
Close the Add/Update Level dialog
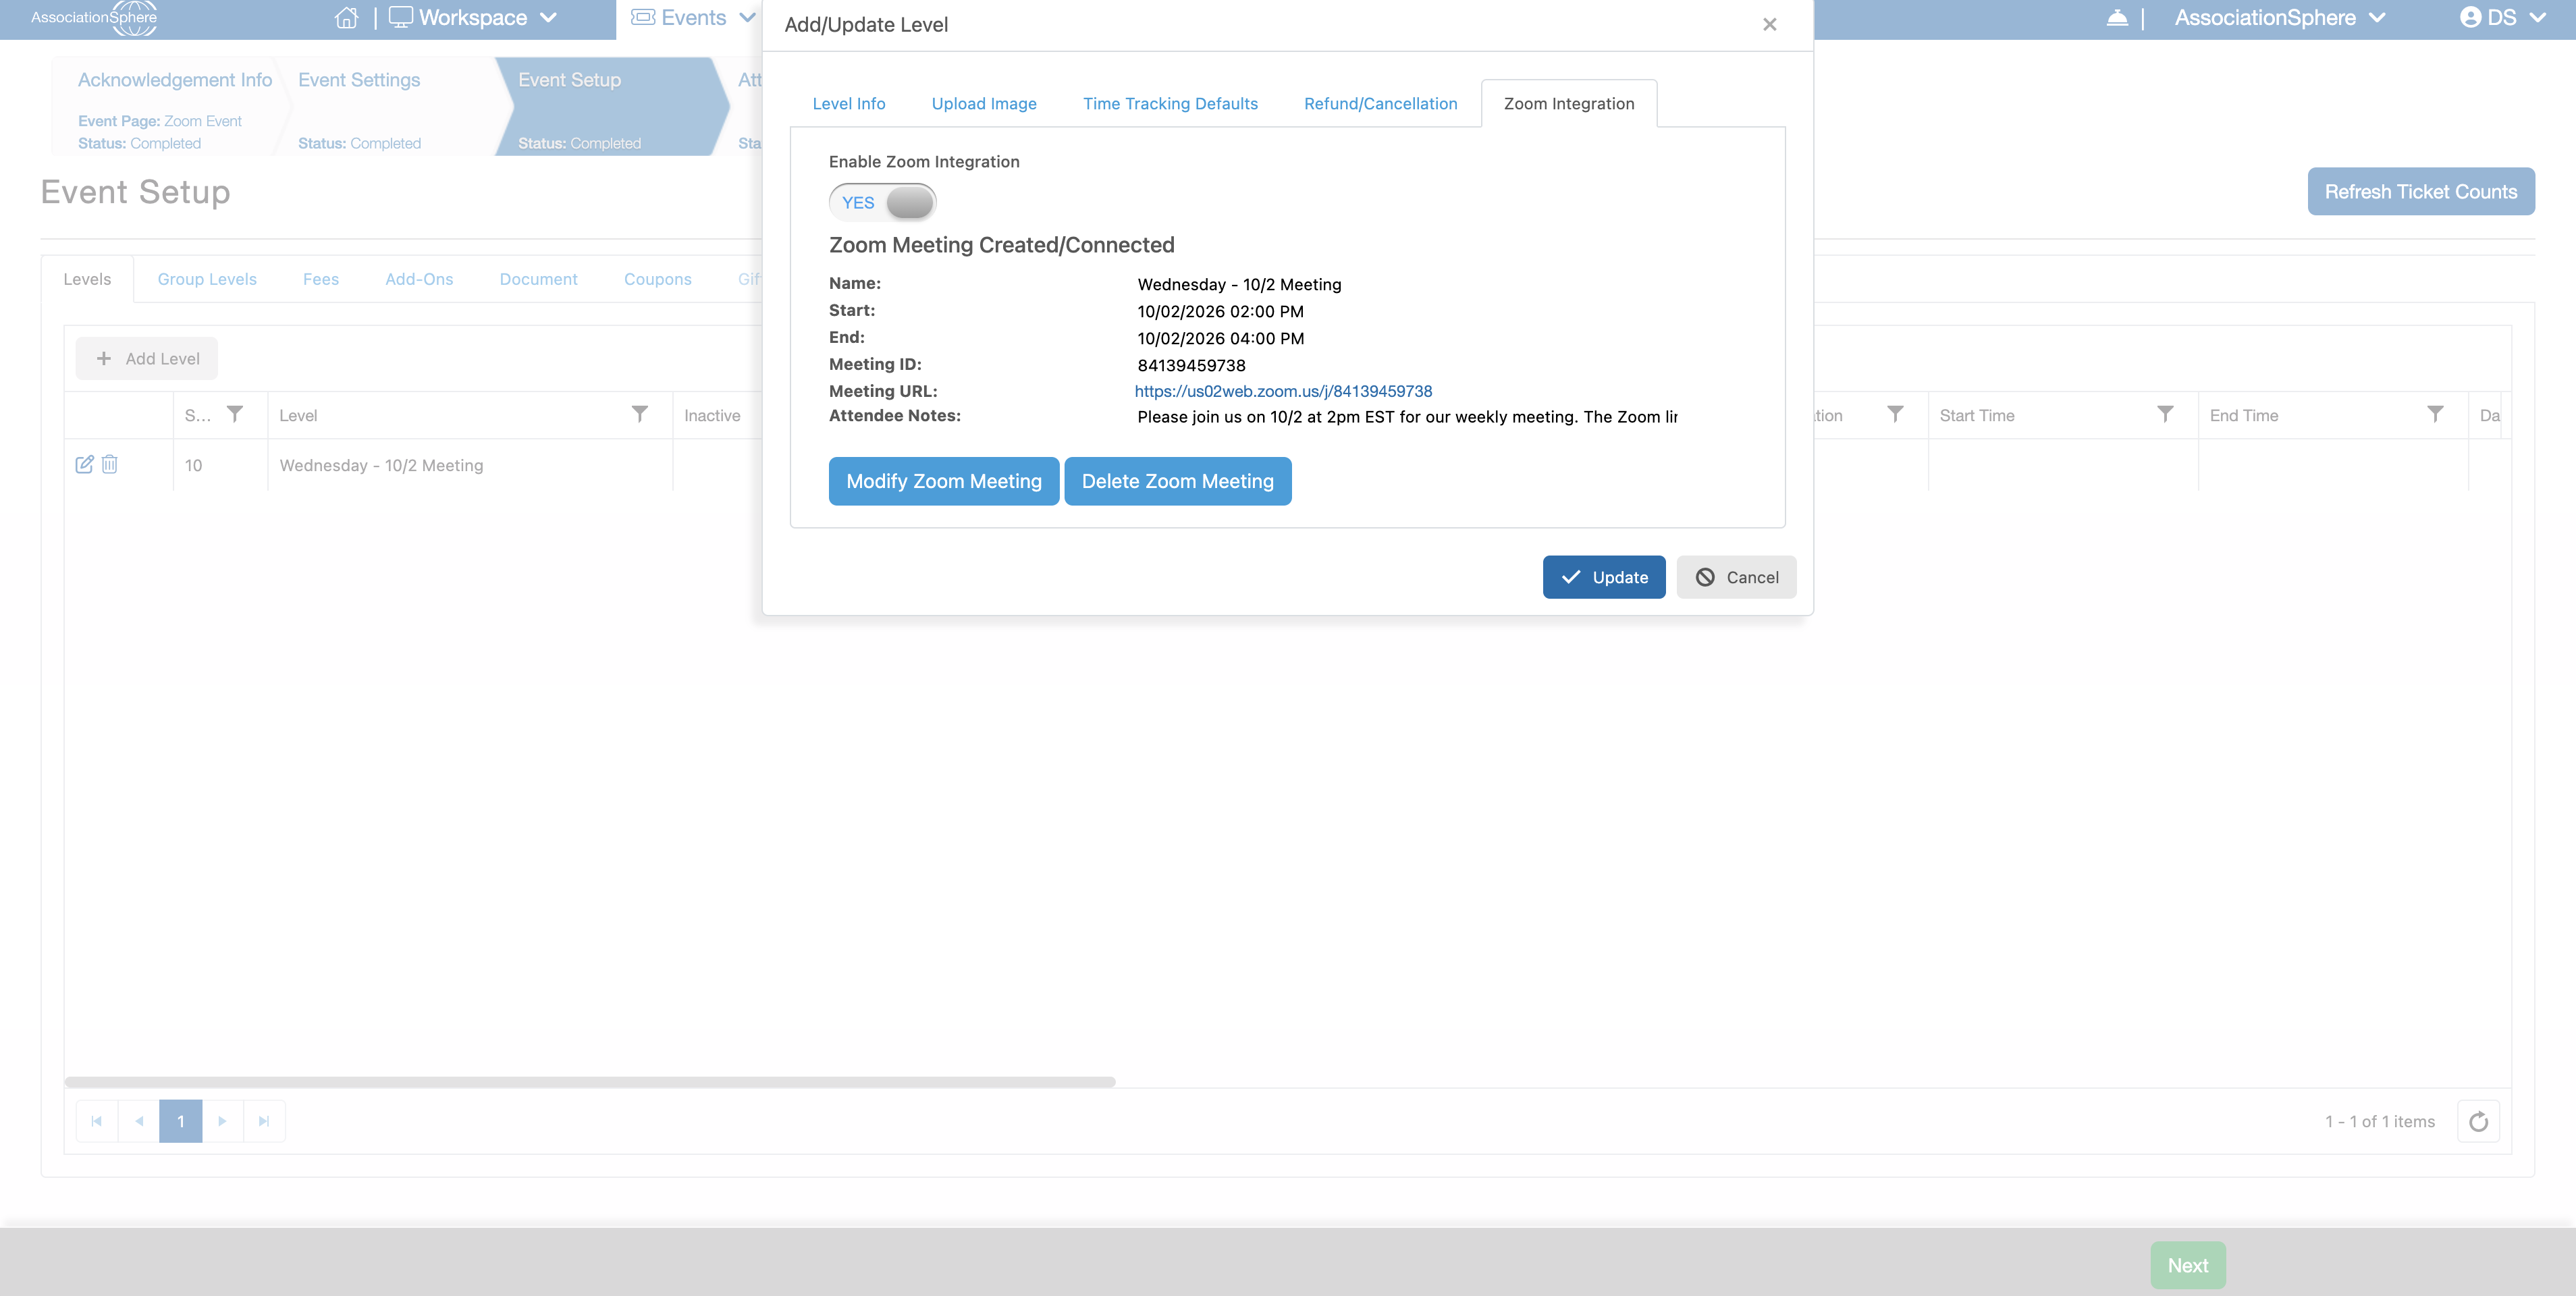[1769, 24]
